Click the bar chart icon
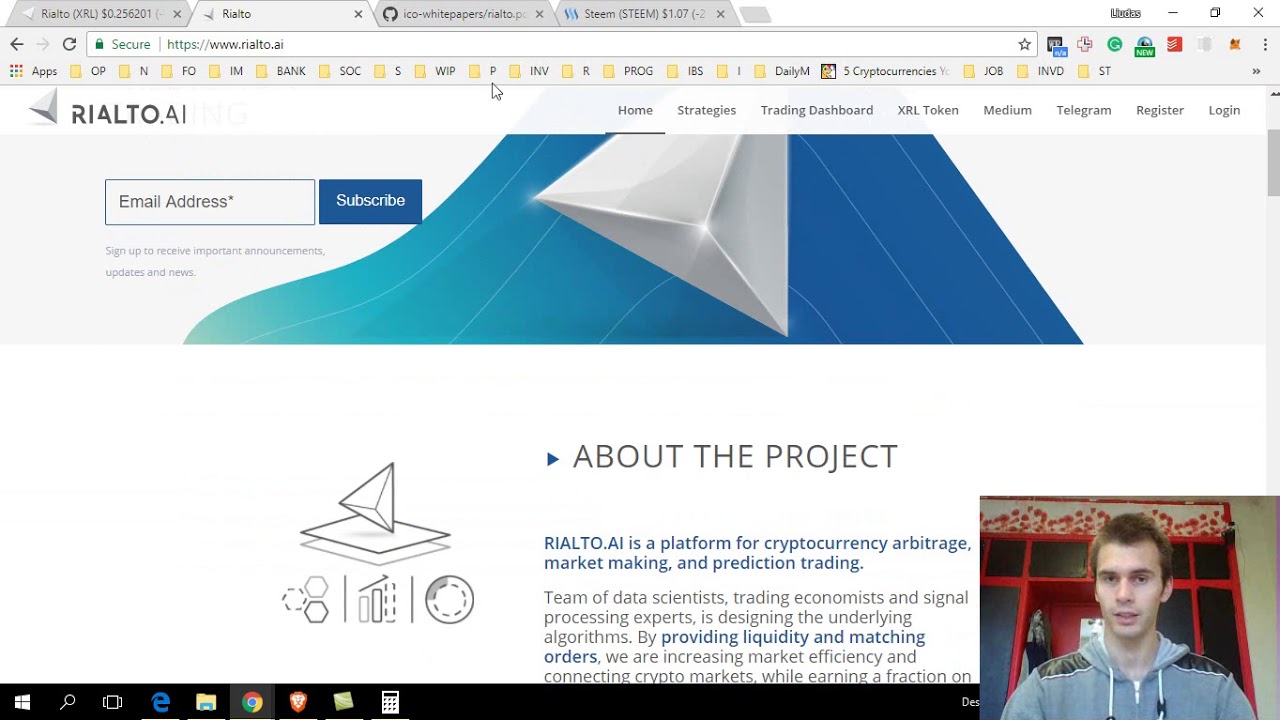The image size is (1280, 720). coord(377,600)
